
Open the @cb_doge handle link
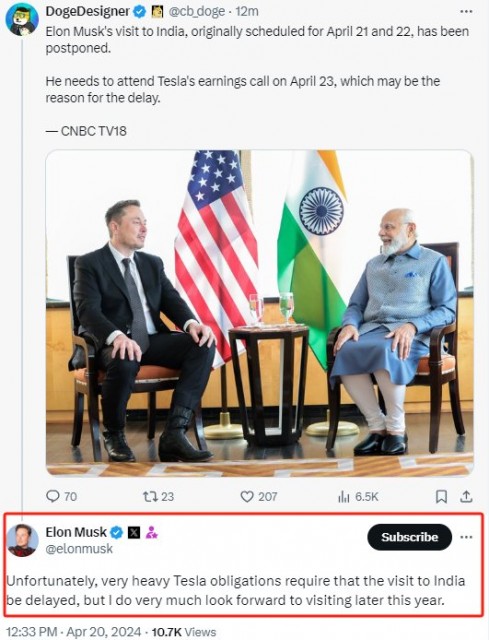[196, 11]
